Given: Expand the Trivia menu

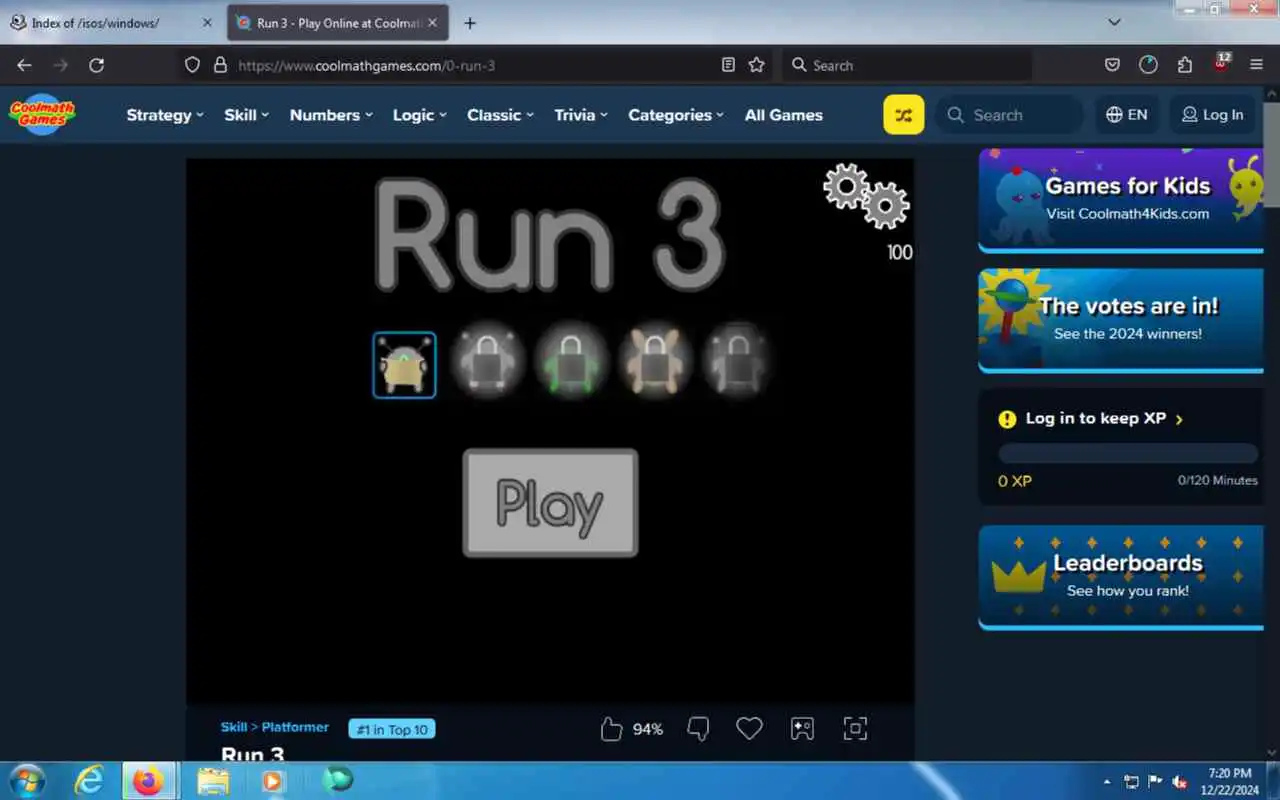Looking at the screenshot, I should tap(581, 115).
